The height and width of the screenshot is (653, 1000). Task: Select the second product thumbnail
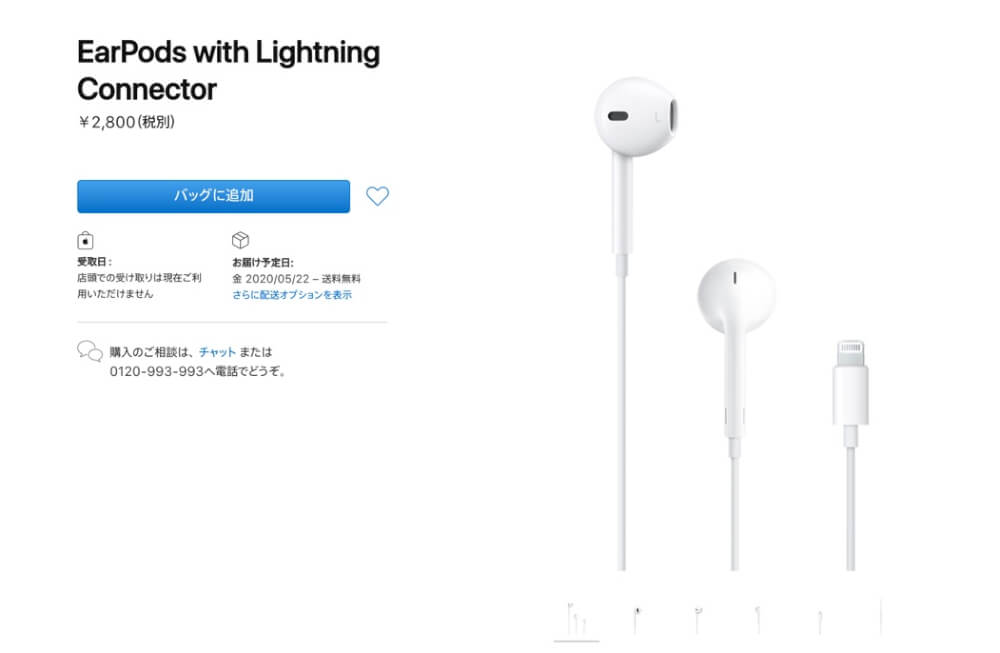click(636, 619)
